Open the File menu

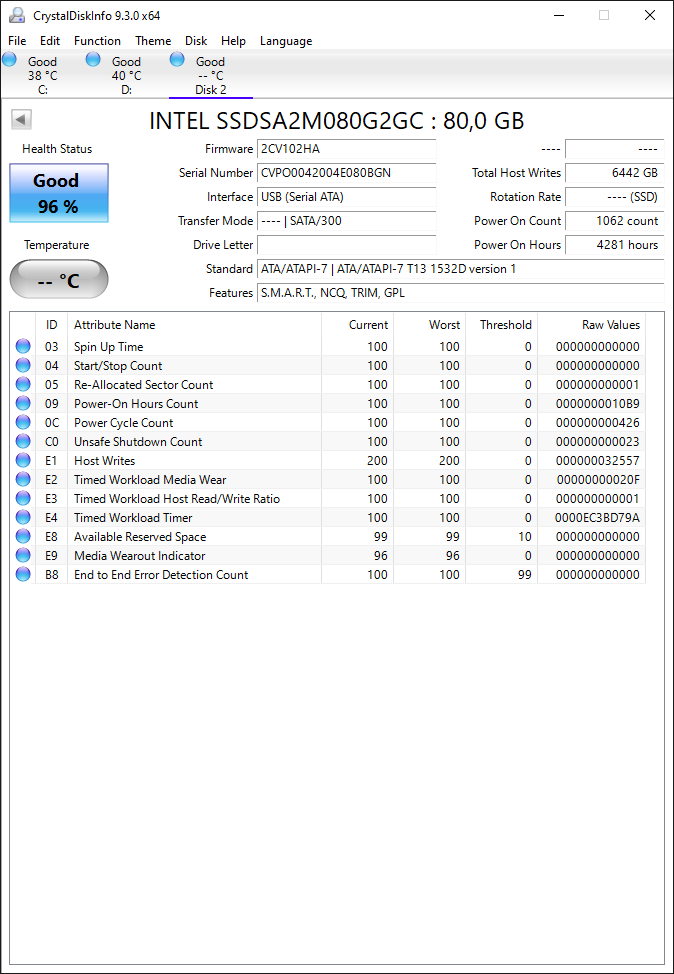point(17,41)
